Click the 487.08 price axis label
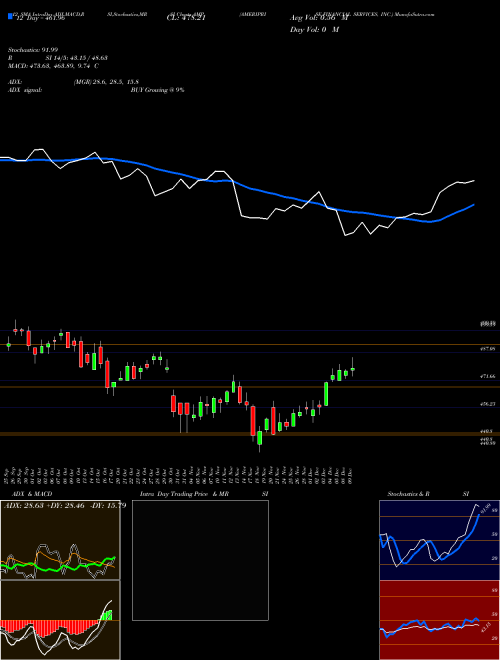 pyautogui.click(x=489, y=349)
